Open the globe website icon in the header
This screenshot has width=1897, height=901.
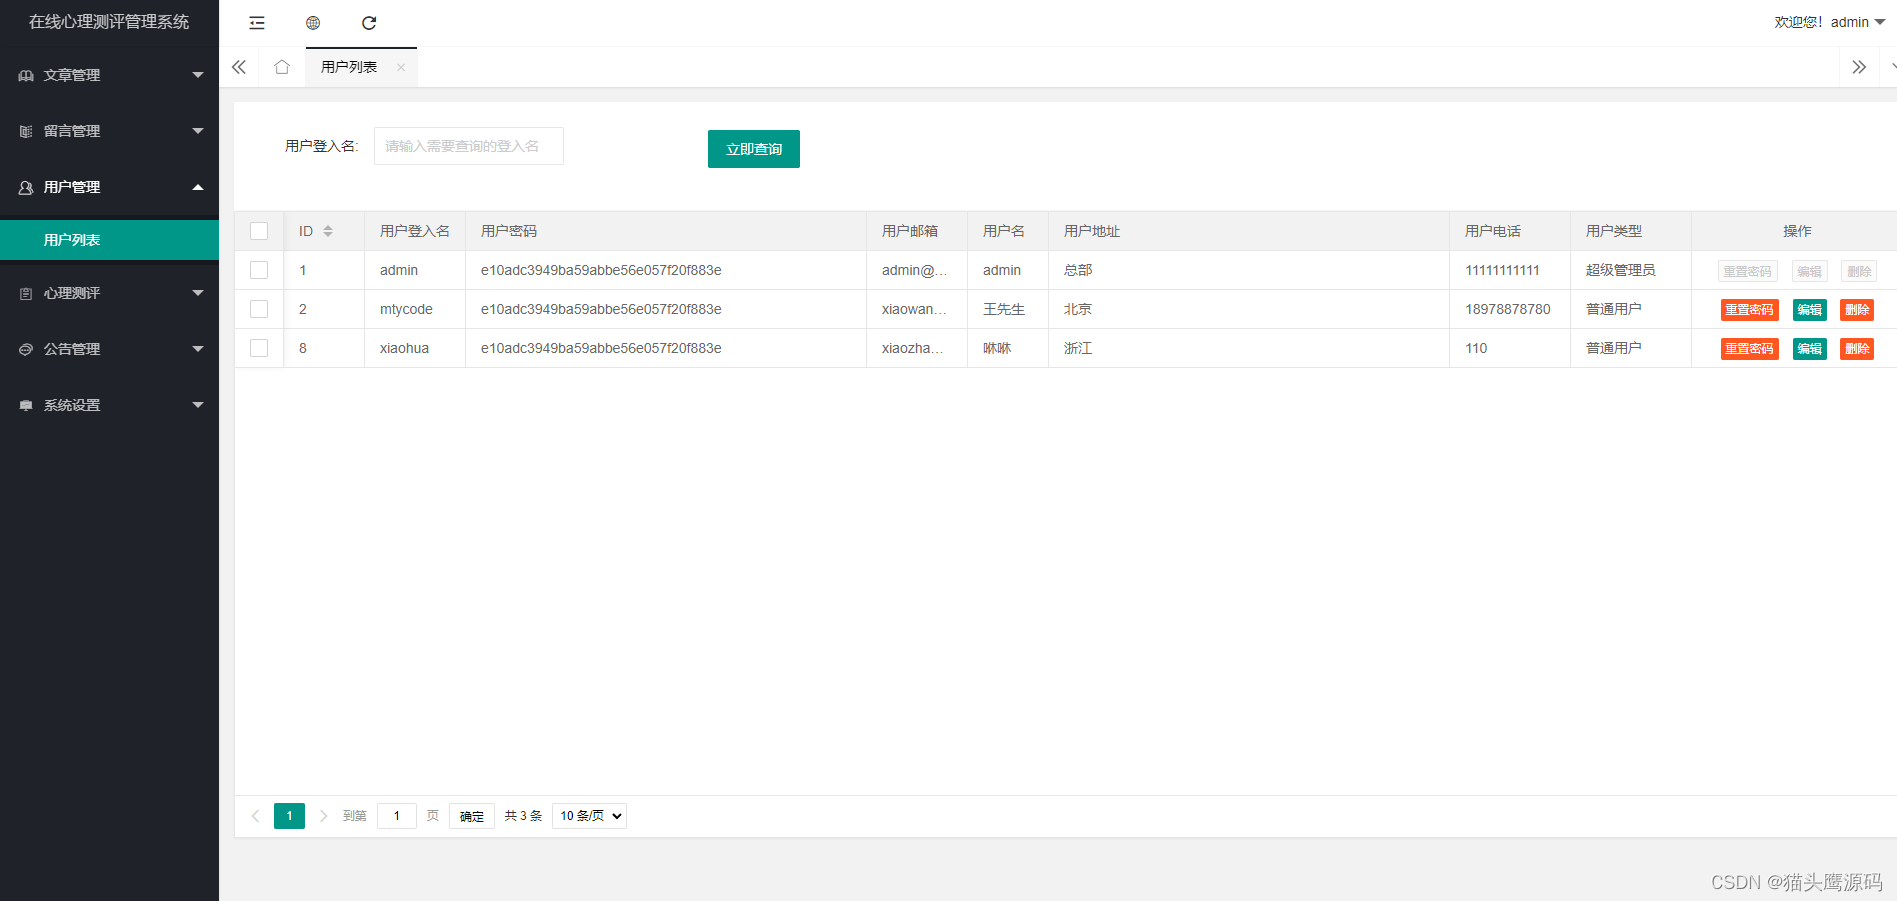click(313, 23)
